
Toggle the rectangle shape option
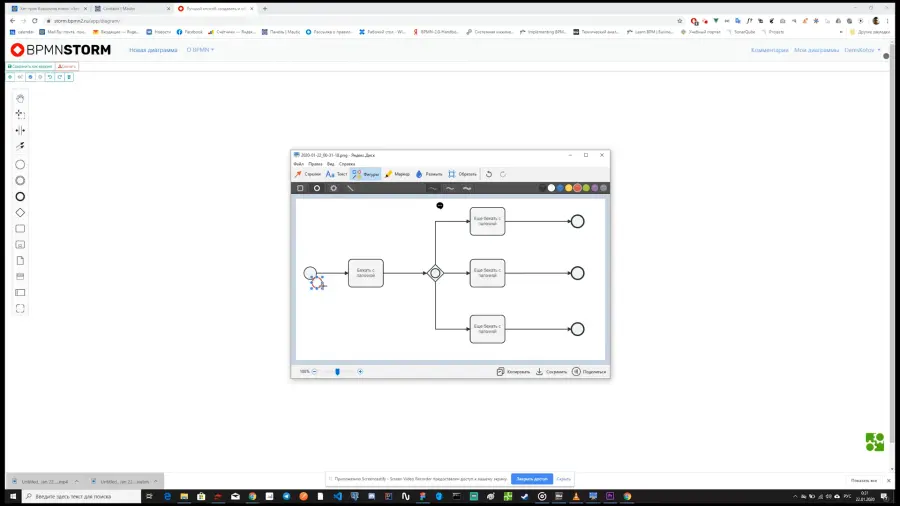[x=300, y=188]
